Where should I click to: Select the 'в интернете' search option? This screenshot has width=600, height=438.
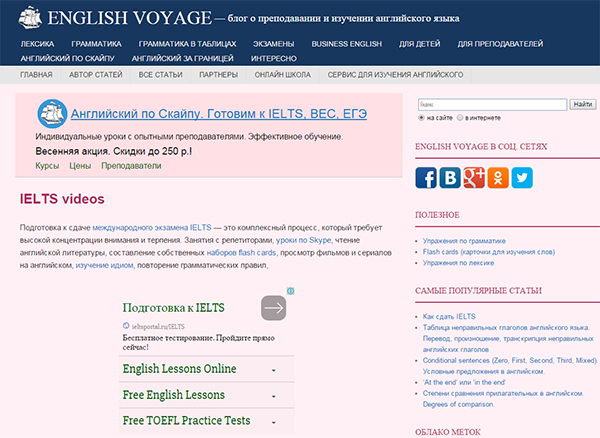pos(460,117)
